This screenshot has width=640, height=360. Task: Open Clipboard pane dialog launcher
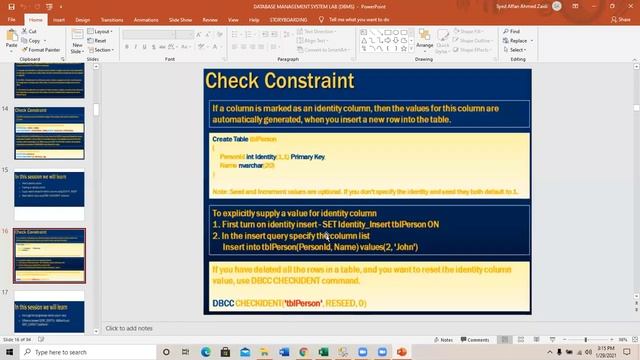[63, 59]
